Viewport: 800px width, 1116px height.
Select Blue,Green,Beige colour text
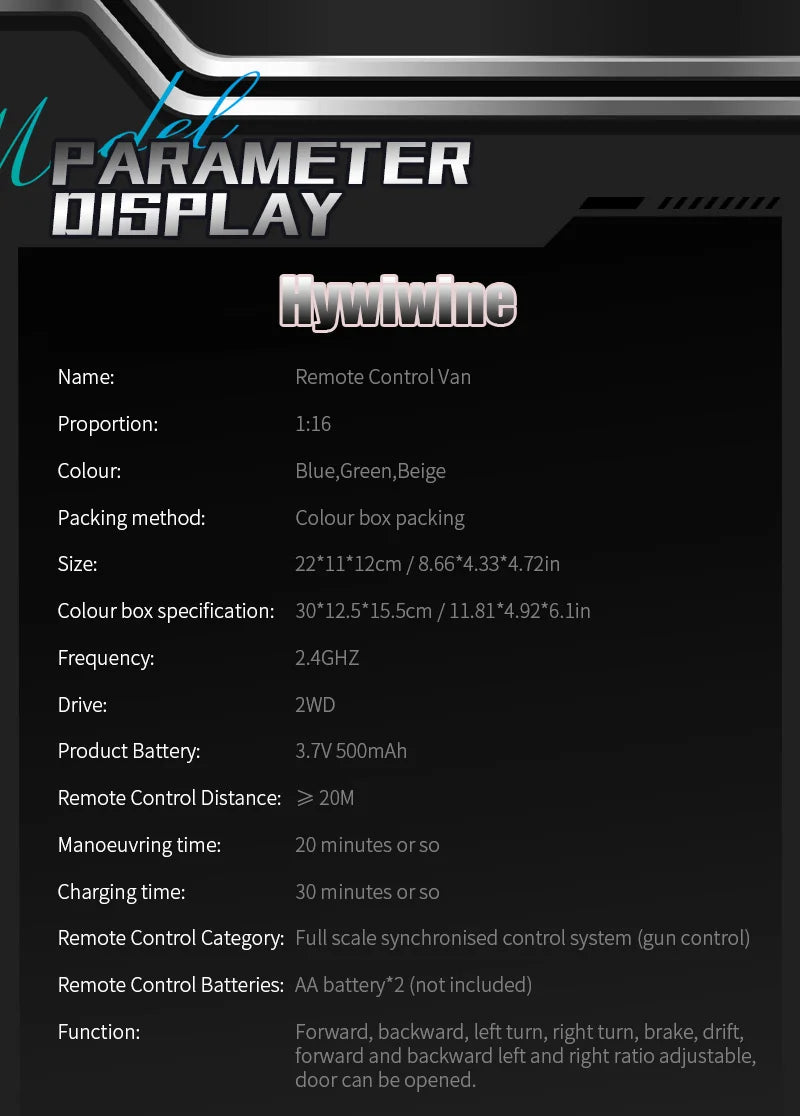coord(371,471)
